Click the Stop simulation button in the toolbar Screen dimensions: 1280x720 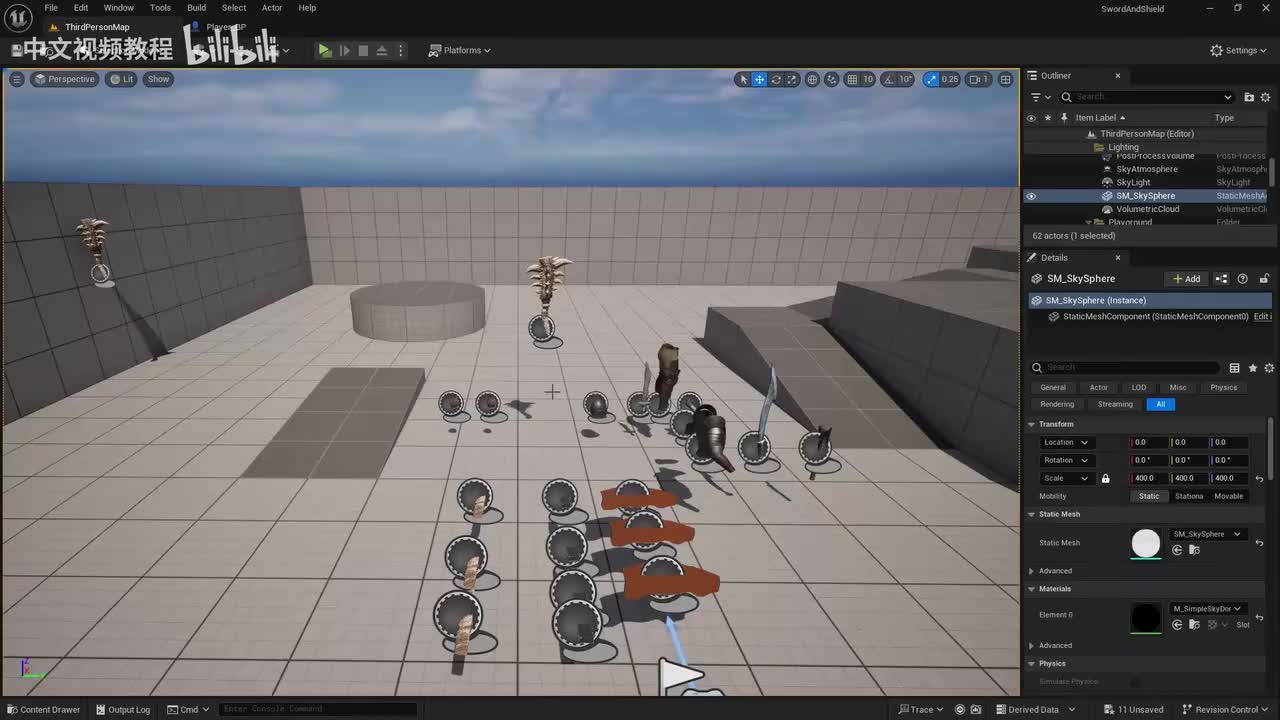click(363, 50)
